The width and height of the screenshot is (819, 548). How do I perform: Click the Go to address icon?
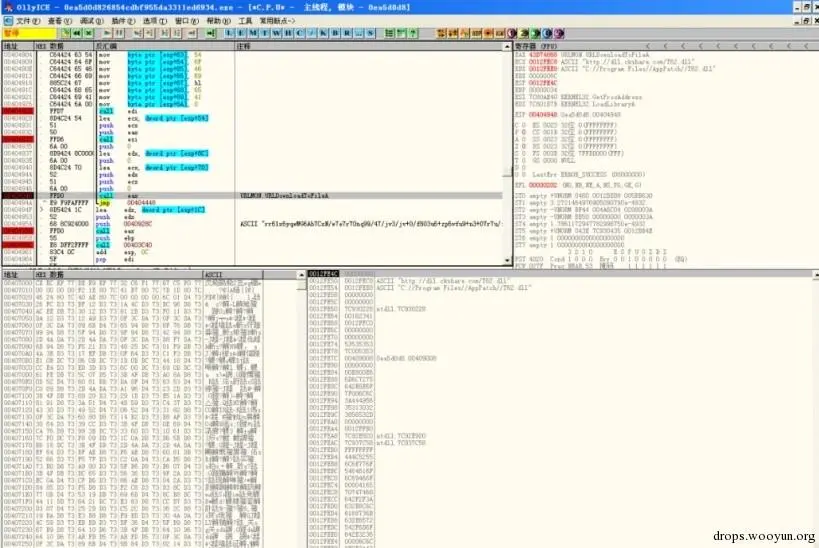pyautogui.click(x=210, y=33)
